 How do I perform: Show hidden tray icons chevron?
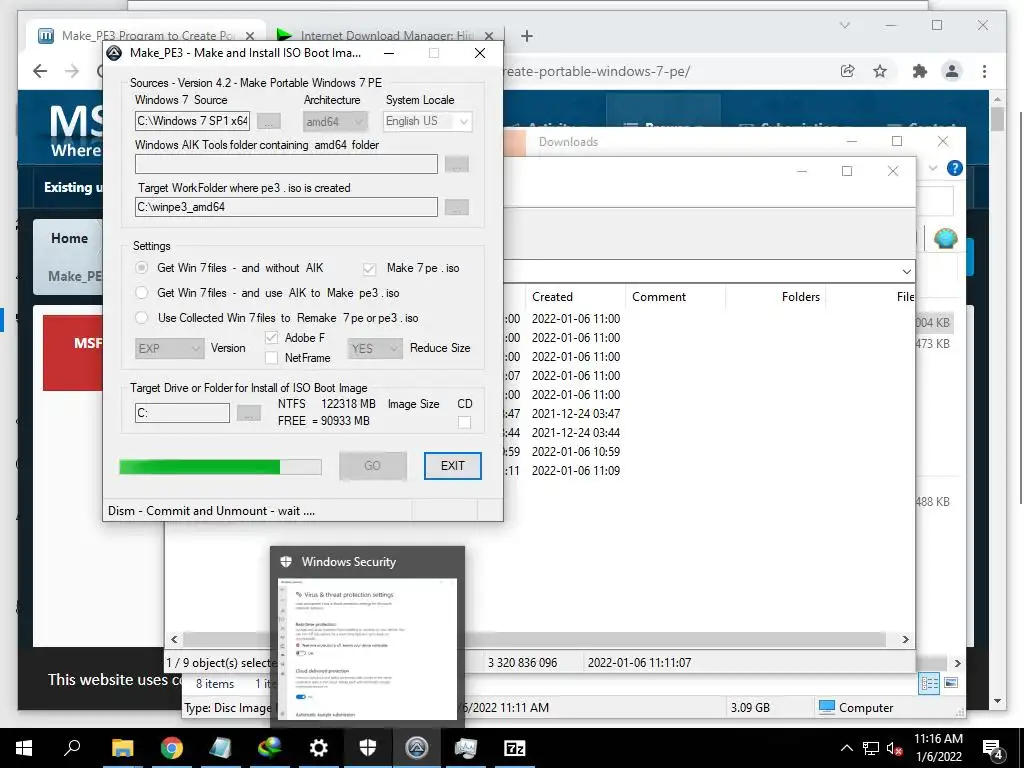(846, 748)
